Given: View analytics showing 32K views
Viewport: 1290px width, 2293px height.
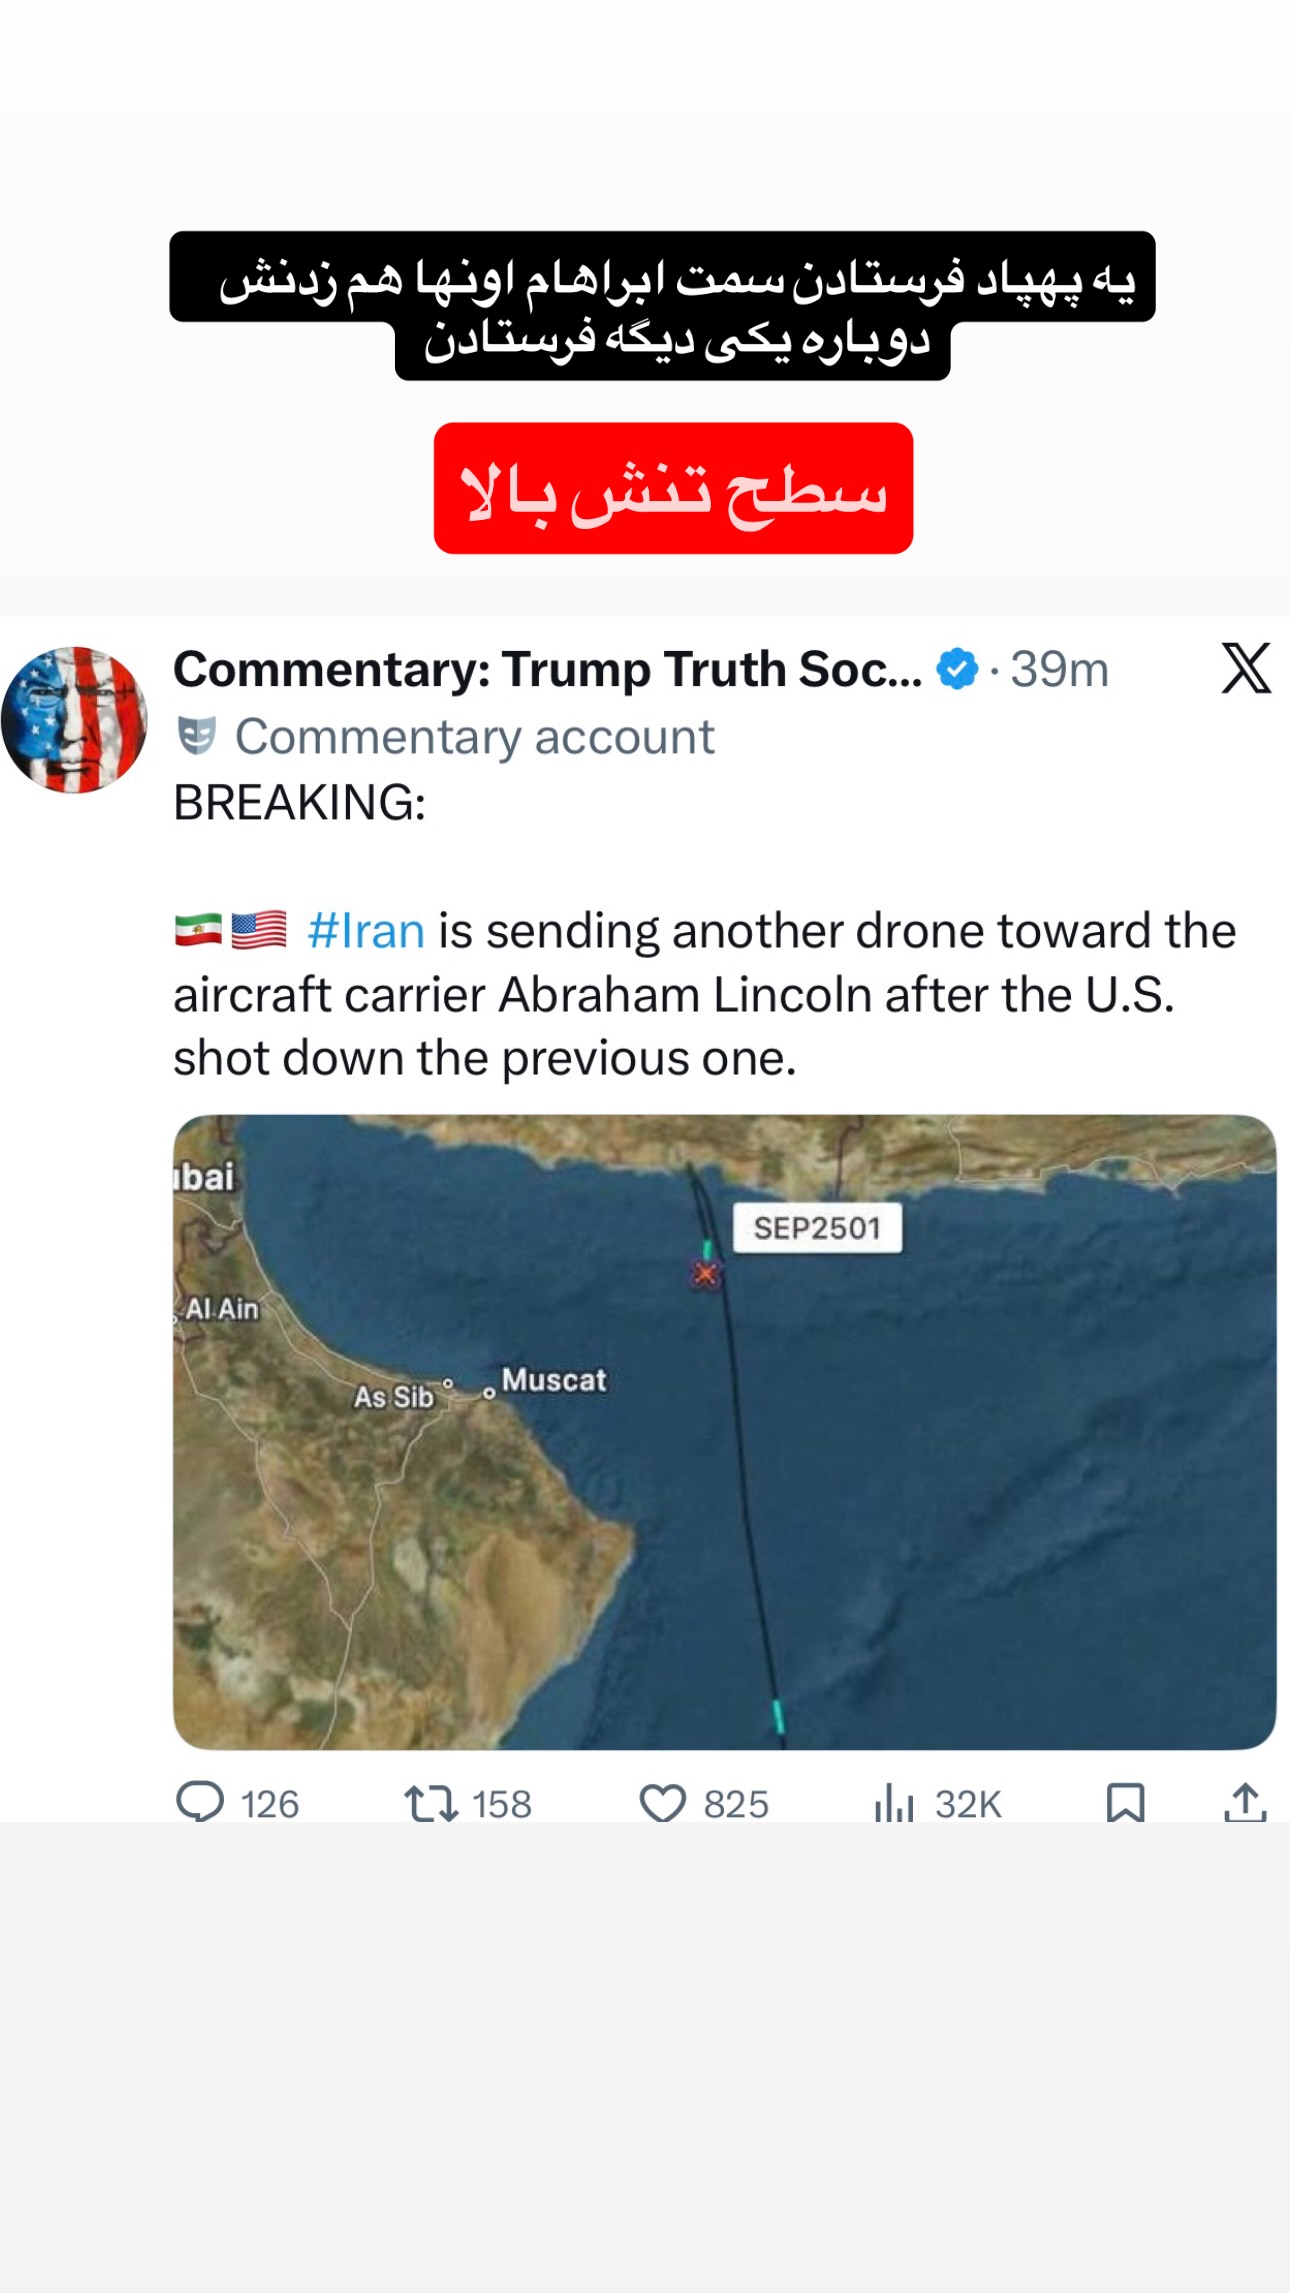Looking at the screenshot, I should [x=937, y=1803].
